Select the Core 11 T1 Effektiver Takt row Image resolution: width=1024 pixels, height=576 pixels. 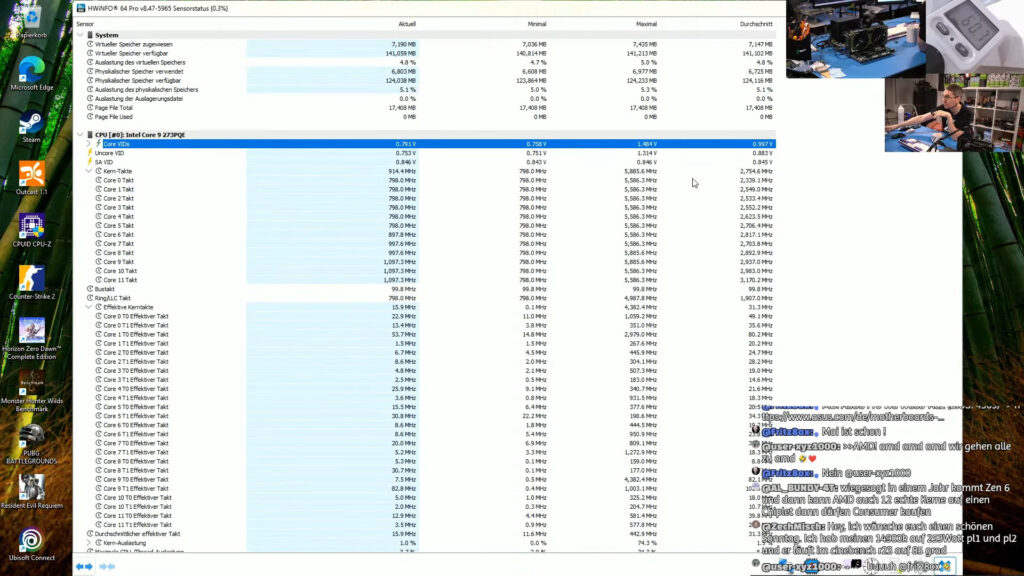pyautogui.click(x=426, y=524)
